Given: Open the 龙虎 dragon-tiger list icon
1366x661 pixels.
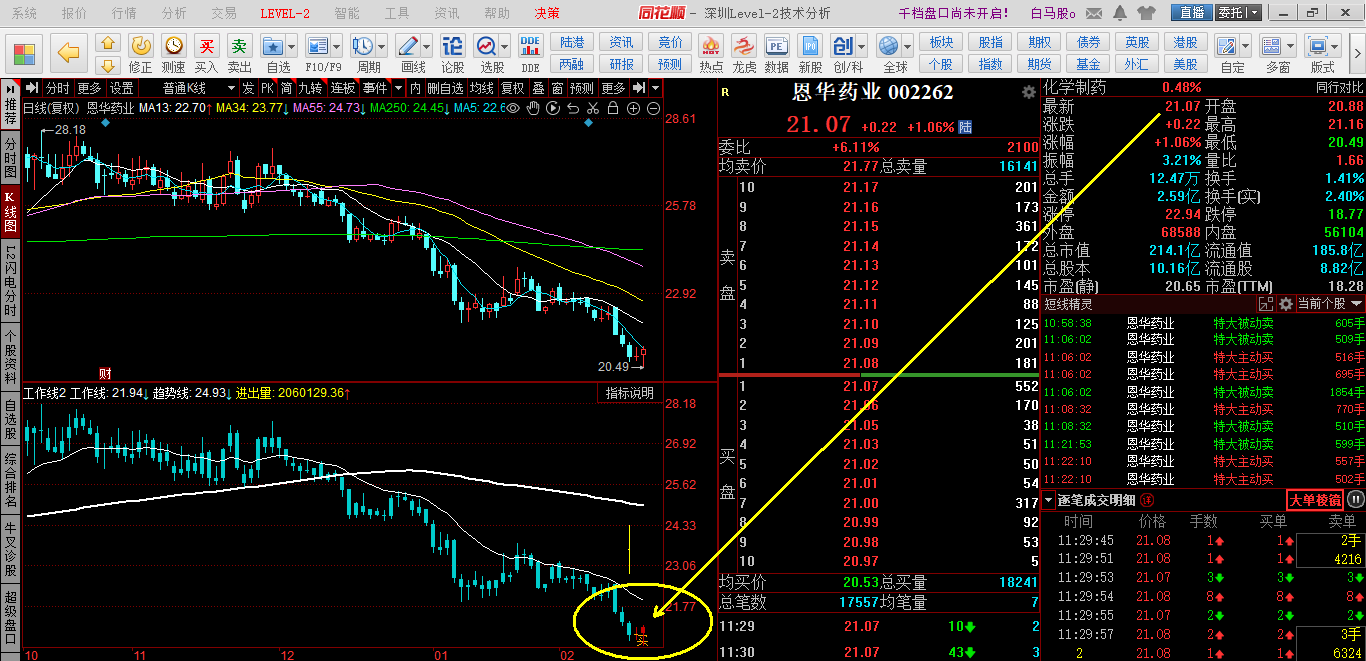Looking at the screenshot, I should pos(744,46).
